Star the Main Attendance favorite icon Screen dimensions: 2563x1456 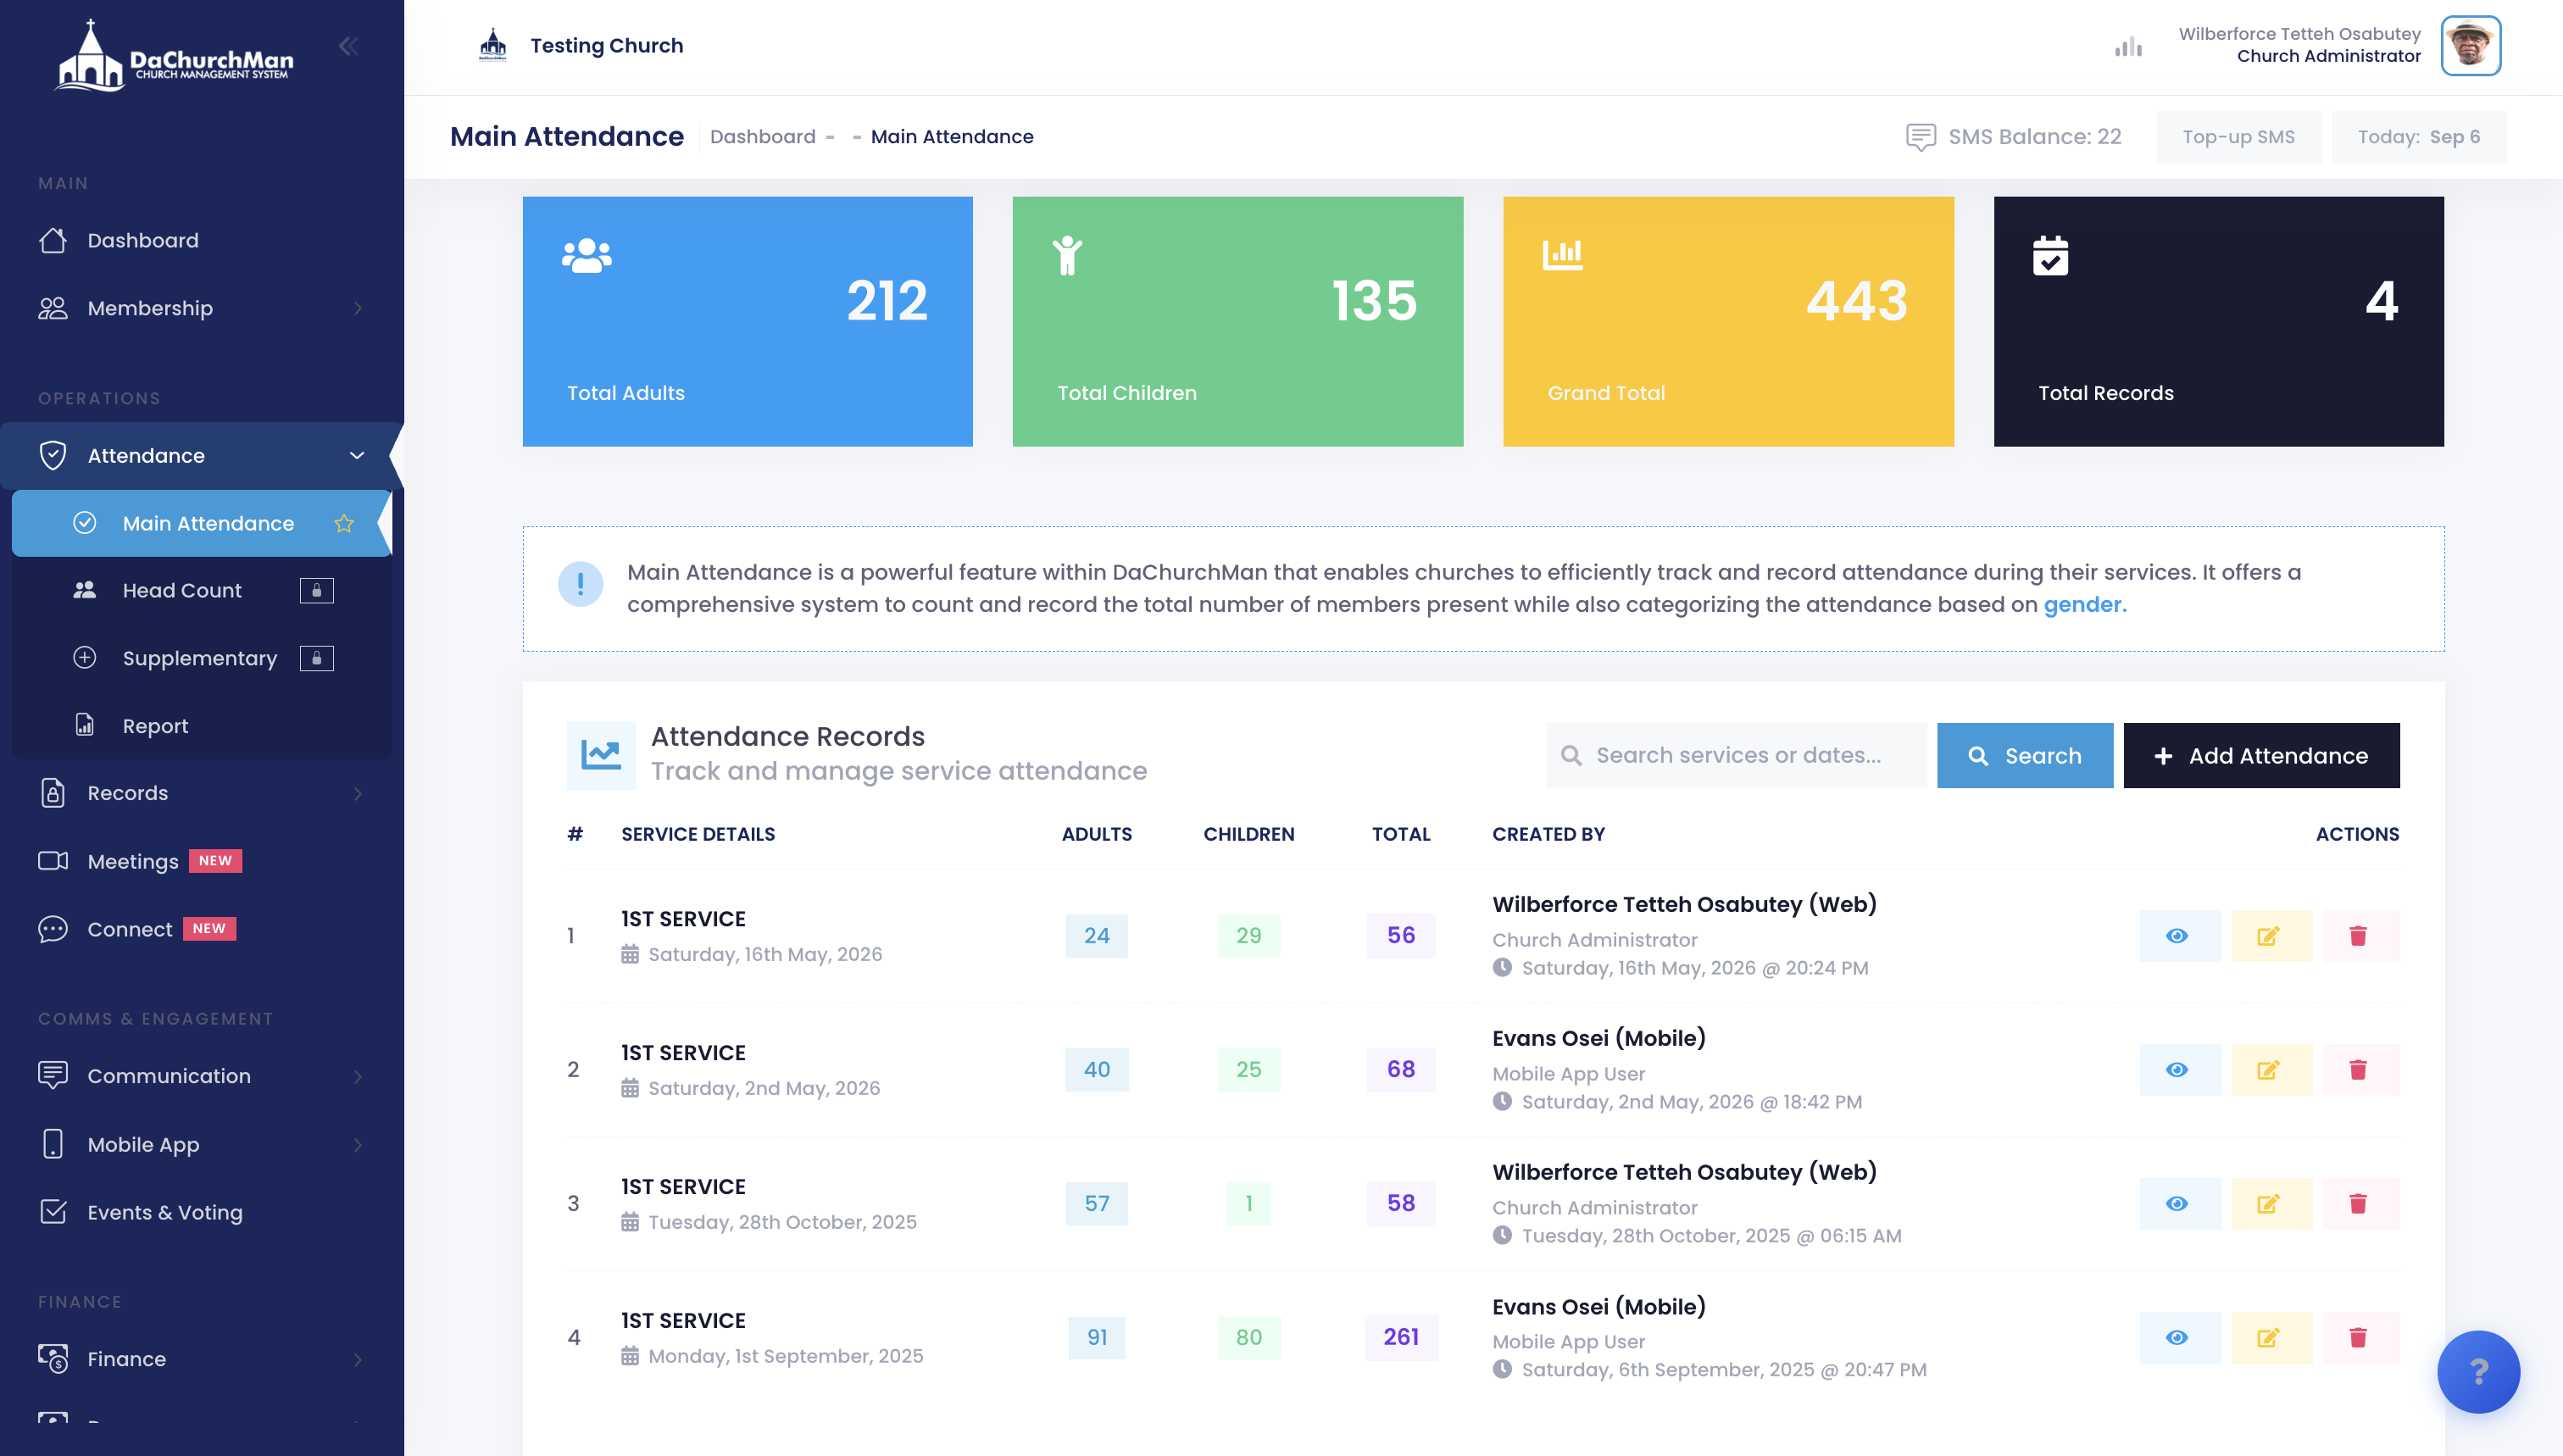pos(344,523)
